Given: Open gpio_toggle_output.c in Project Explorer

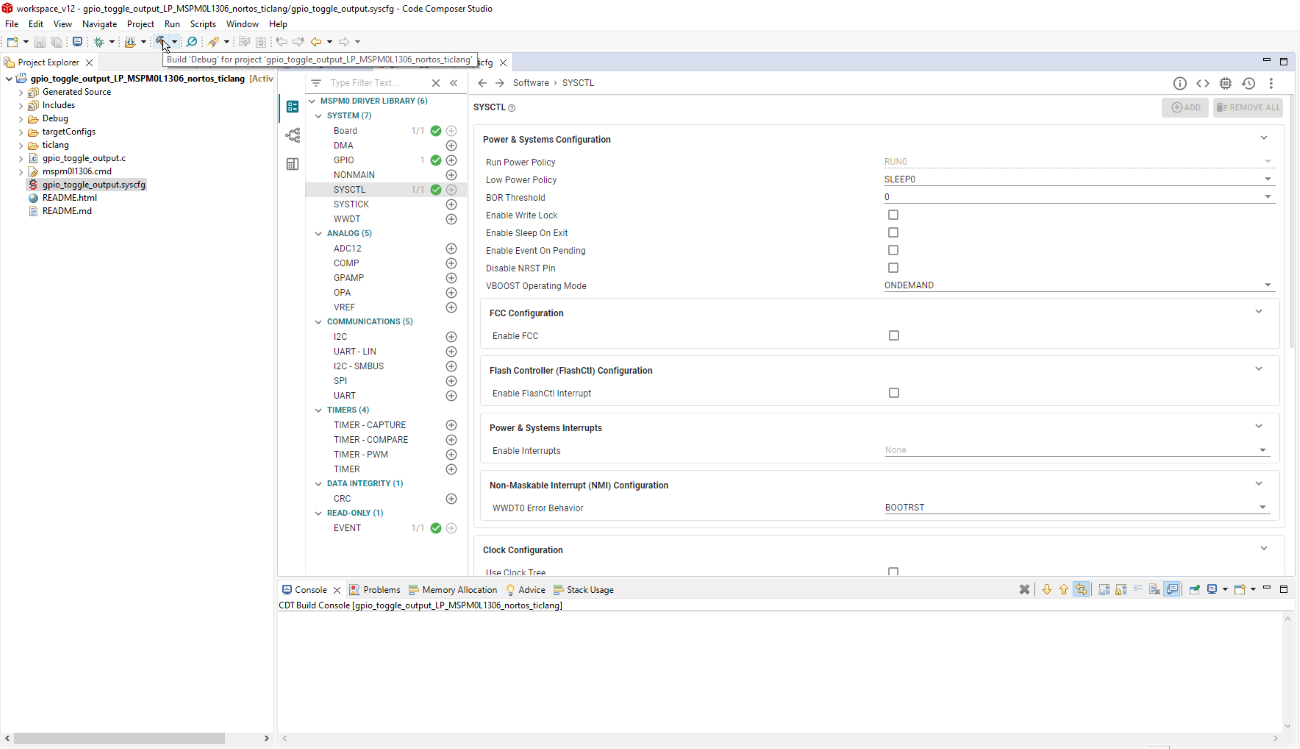Looking at the screenshot, I should click(x=83, y=158).
